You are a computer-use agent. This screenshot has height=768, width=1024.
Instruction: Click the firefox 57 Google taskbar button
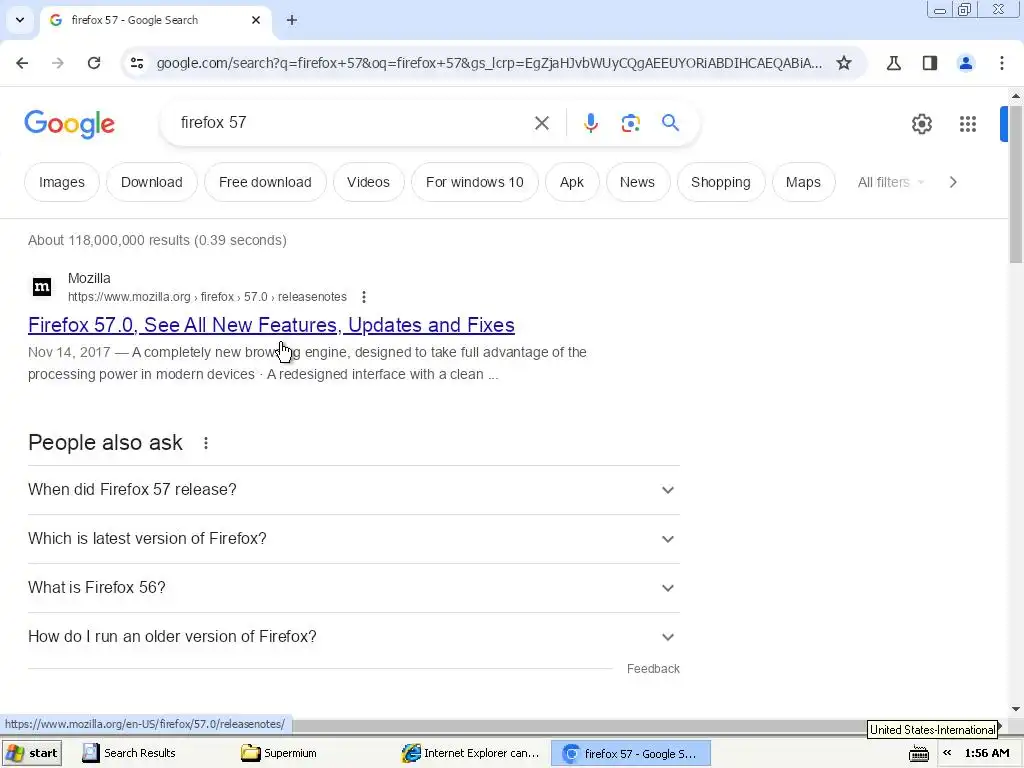pyautogui.click(x=631, y=753)
